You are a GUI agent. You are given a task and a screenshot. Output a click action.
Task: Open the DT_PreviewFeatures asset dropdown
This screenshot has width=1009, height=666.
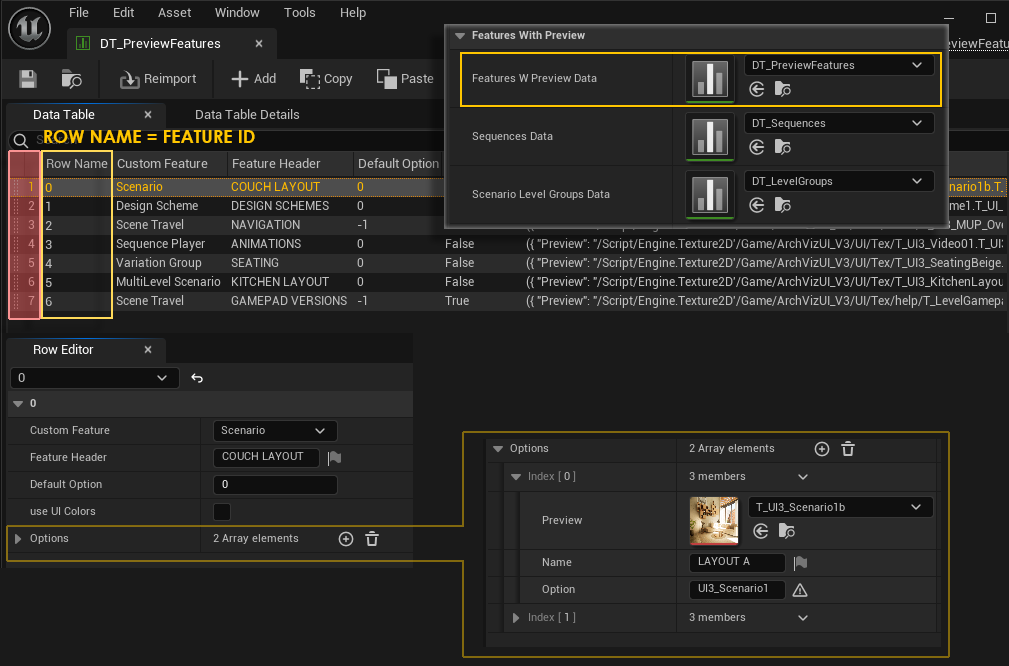pos(839,65)
